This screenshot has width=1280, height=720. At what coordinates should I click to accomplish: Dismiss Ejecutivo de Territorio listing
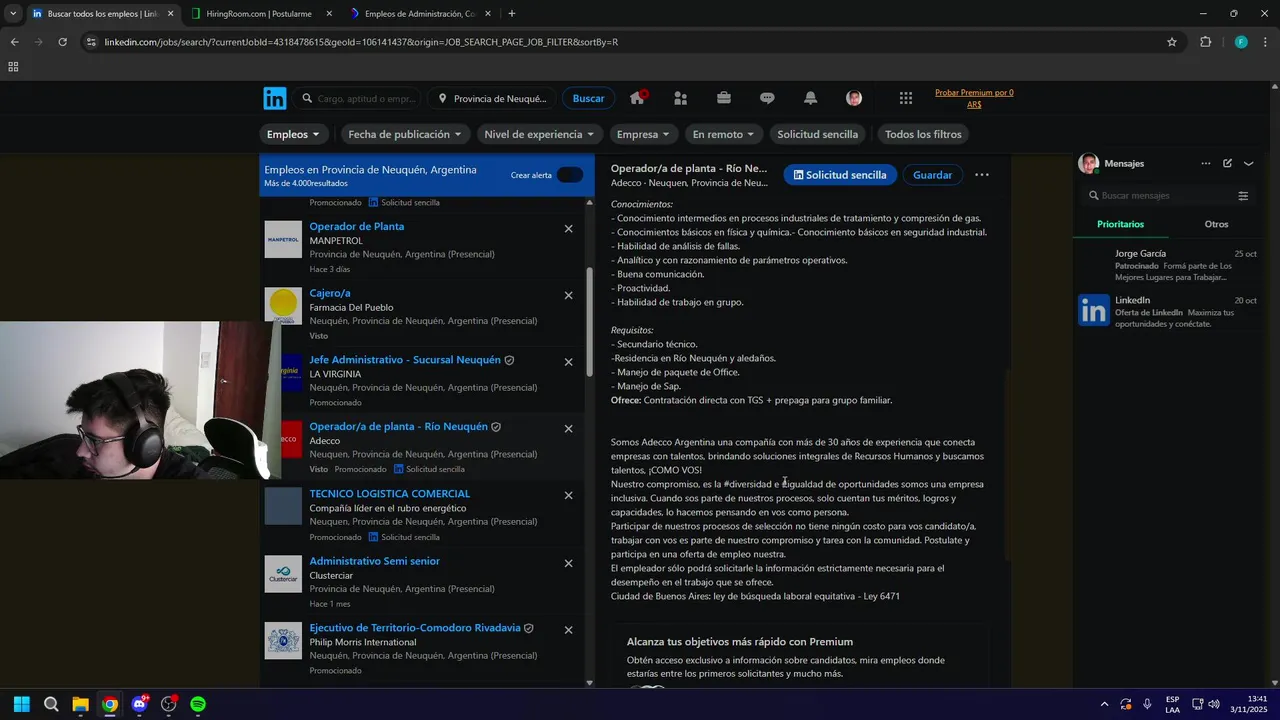click(x=568, y=630)
